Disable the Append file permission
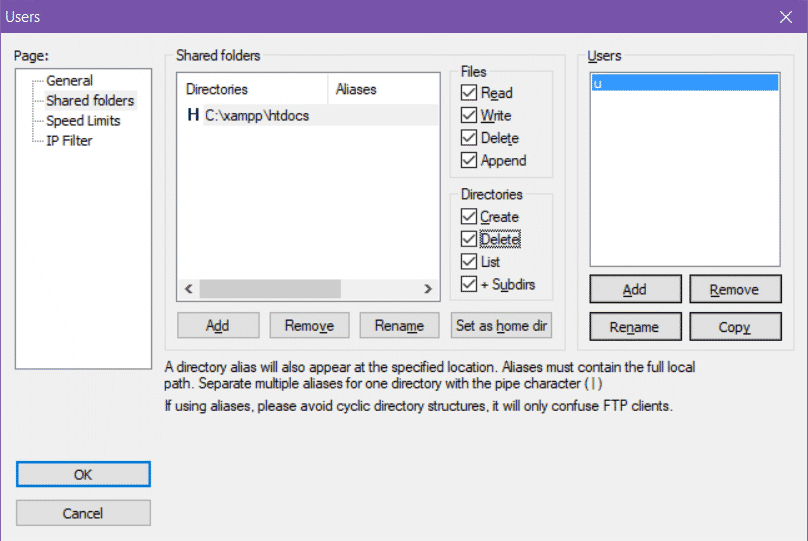Screen dimensions: 808x541 469,160
